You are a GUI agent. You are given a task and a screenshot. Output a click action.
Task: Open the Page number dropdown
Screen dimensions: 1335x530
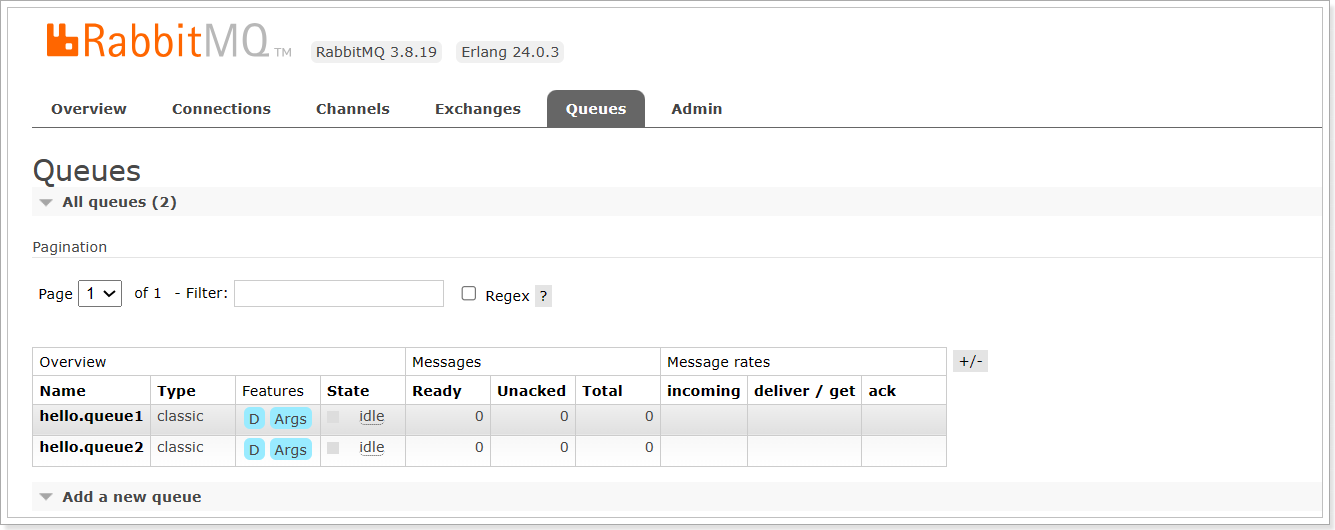pyautogui.click(x=100, y=294)
